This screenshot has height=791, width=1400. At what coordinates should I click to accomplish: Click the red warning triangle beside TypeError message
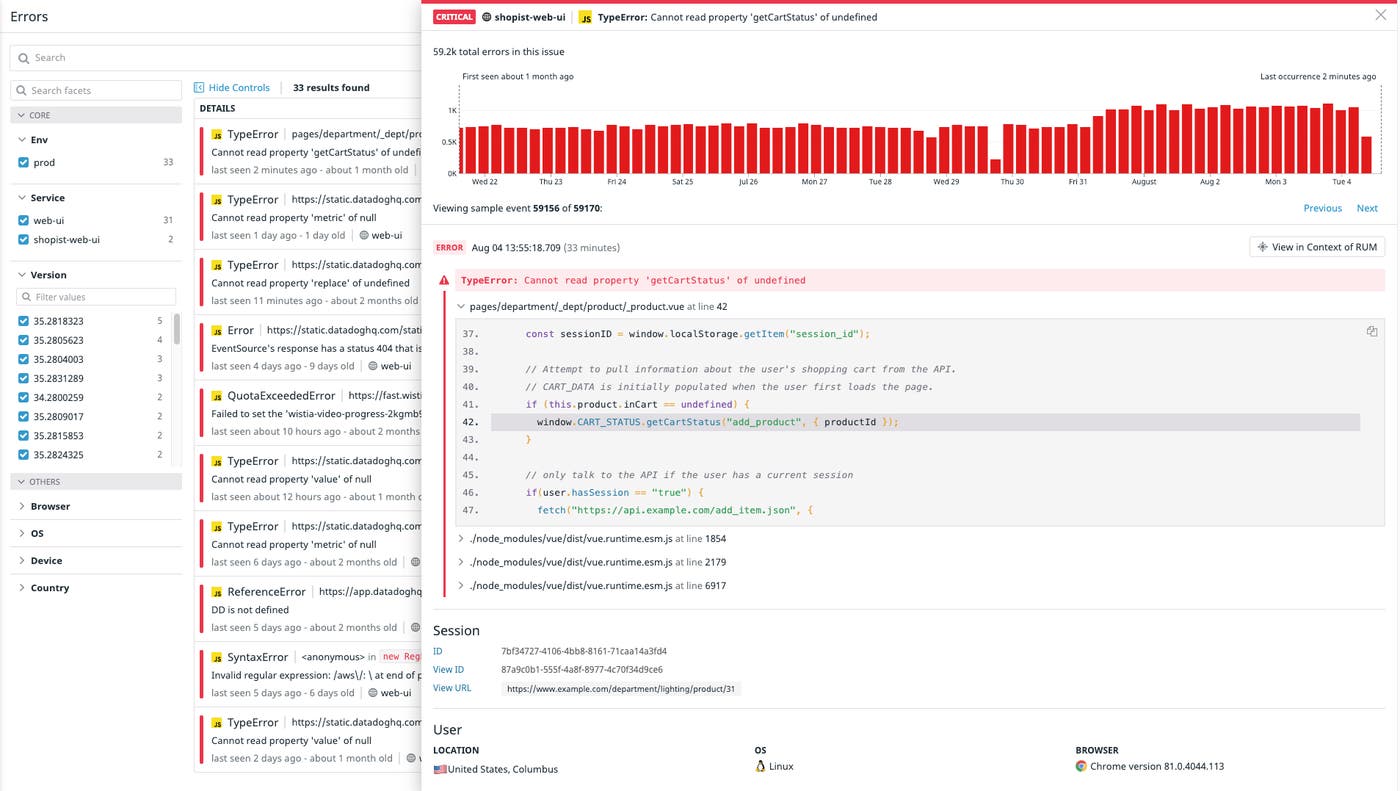445,281
